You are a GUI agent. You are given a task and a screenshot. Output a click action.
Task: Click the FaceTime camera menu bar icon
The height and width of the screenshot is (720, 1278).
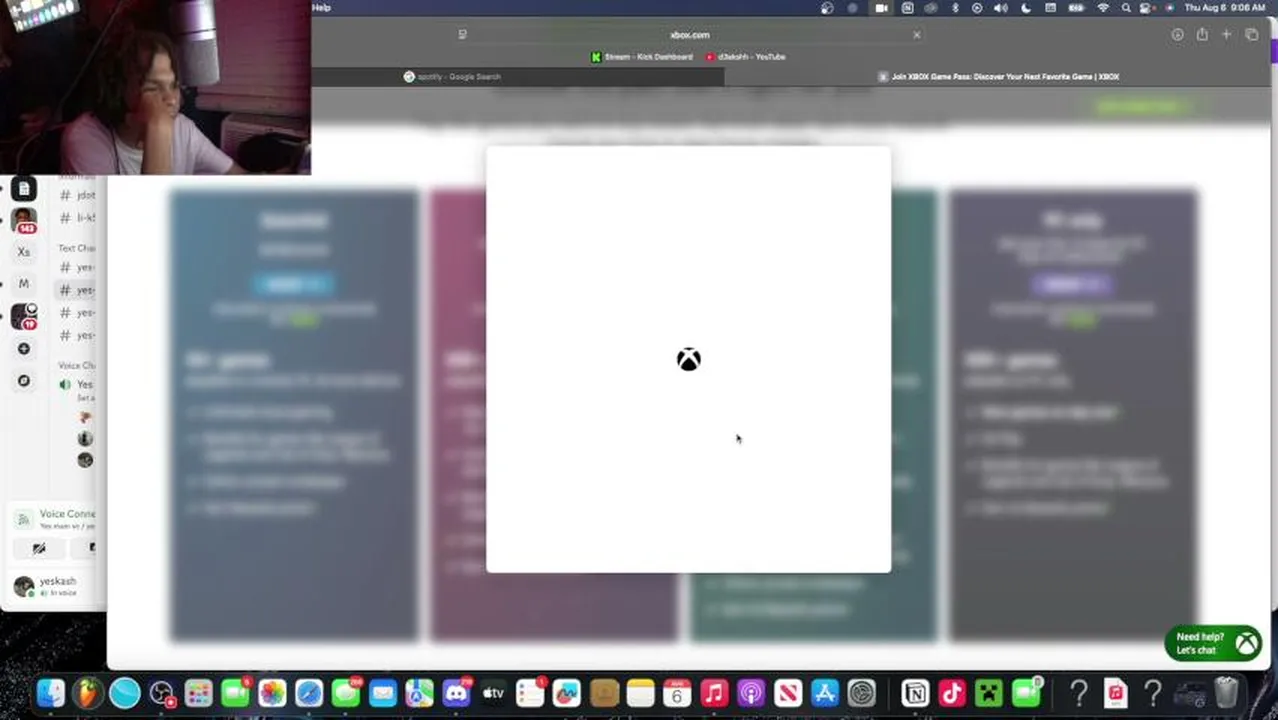click(881, 8)
